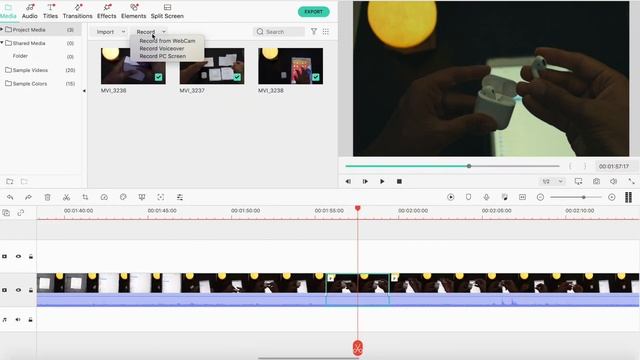Select the MVI_3238 clip thumbnail
Screen dimensions: 640x360
click(290, 66)
